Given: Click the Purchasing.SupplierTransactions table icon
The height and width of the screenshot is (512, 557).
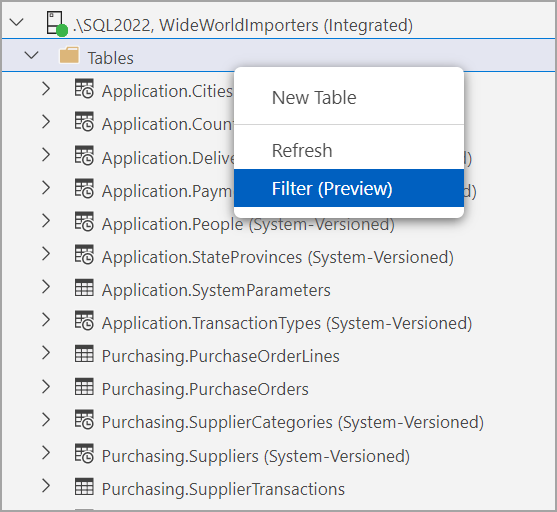Looking at the screenshot, I should (84, 486).
